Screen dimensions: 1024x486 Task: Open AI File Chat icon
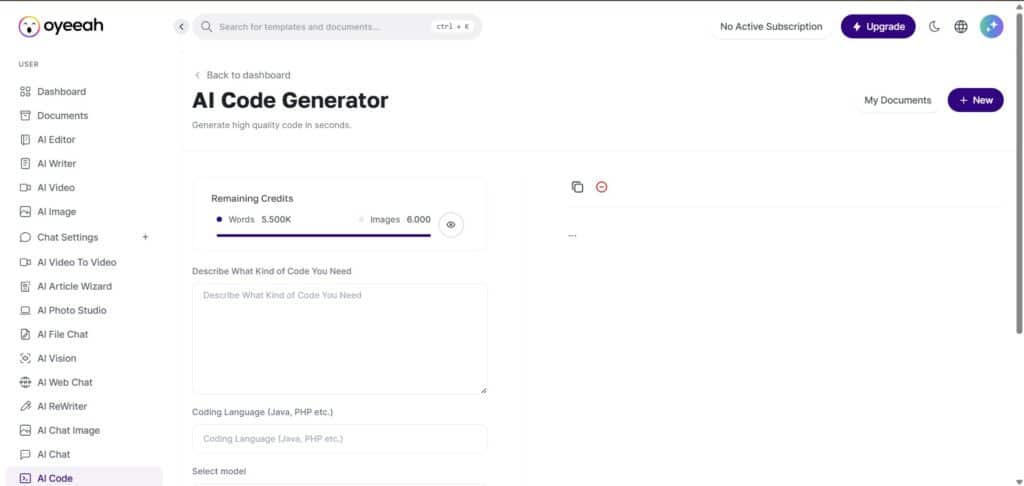tap(25, 334)
